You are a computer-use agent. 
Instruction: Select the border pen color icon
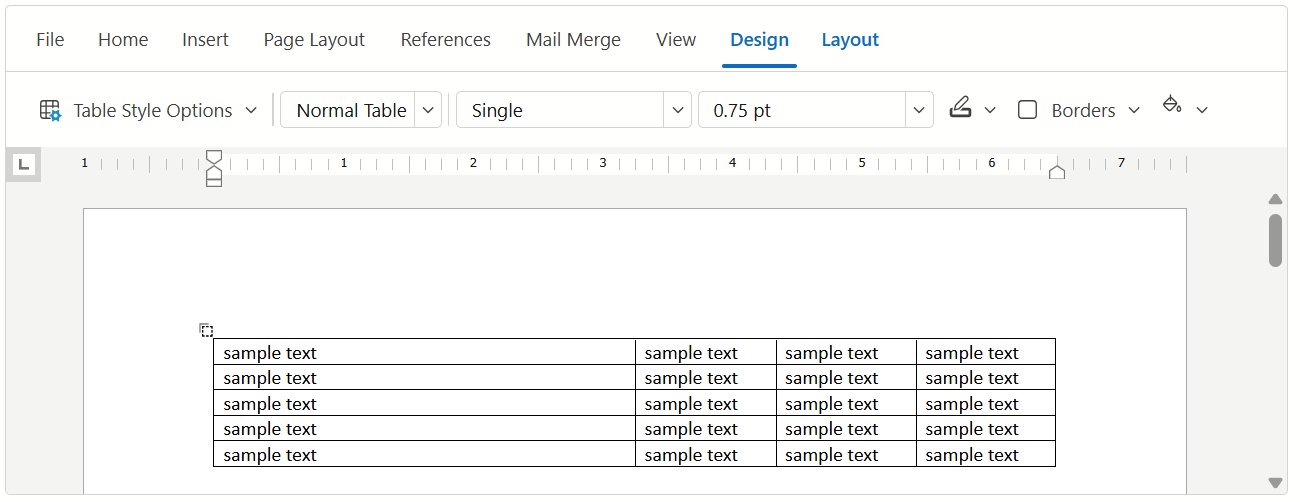[960, 108]
